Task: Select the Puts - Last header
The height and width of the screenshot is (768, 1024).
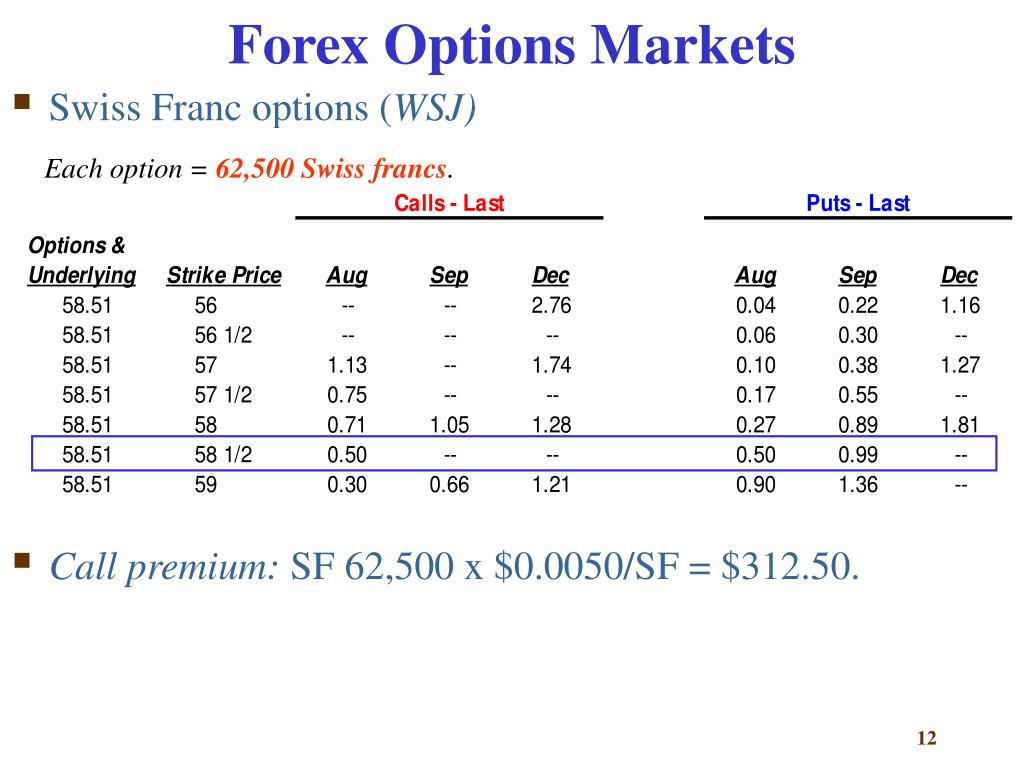Action: tap(857, 203)
